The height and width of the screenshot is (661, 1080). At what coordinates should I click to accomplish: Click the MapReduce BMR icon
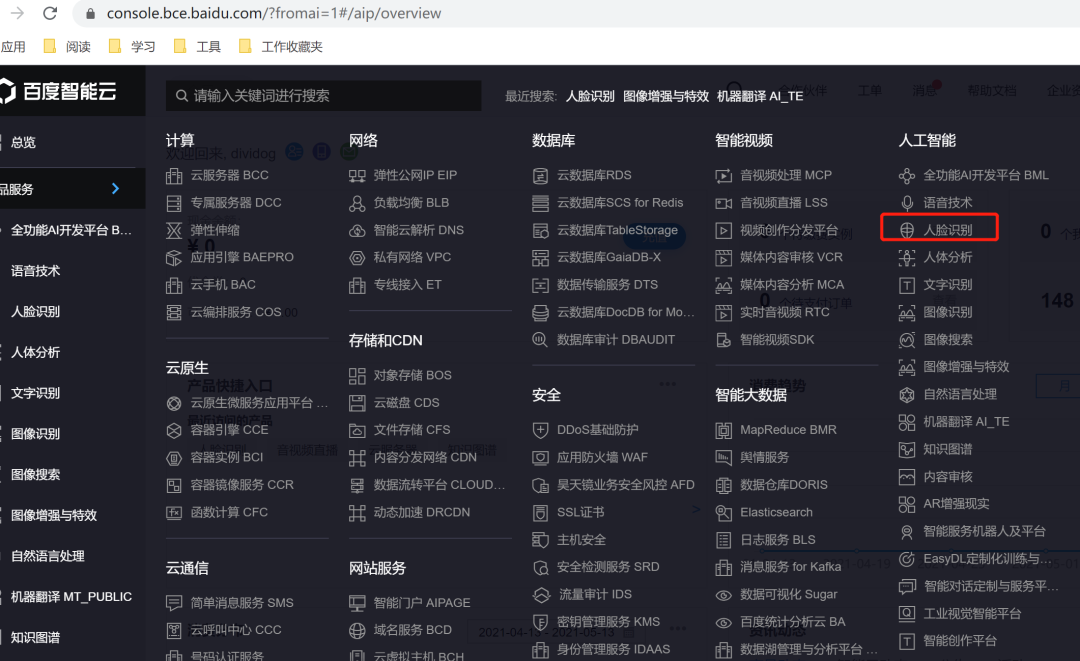point(723,430)
